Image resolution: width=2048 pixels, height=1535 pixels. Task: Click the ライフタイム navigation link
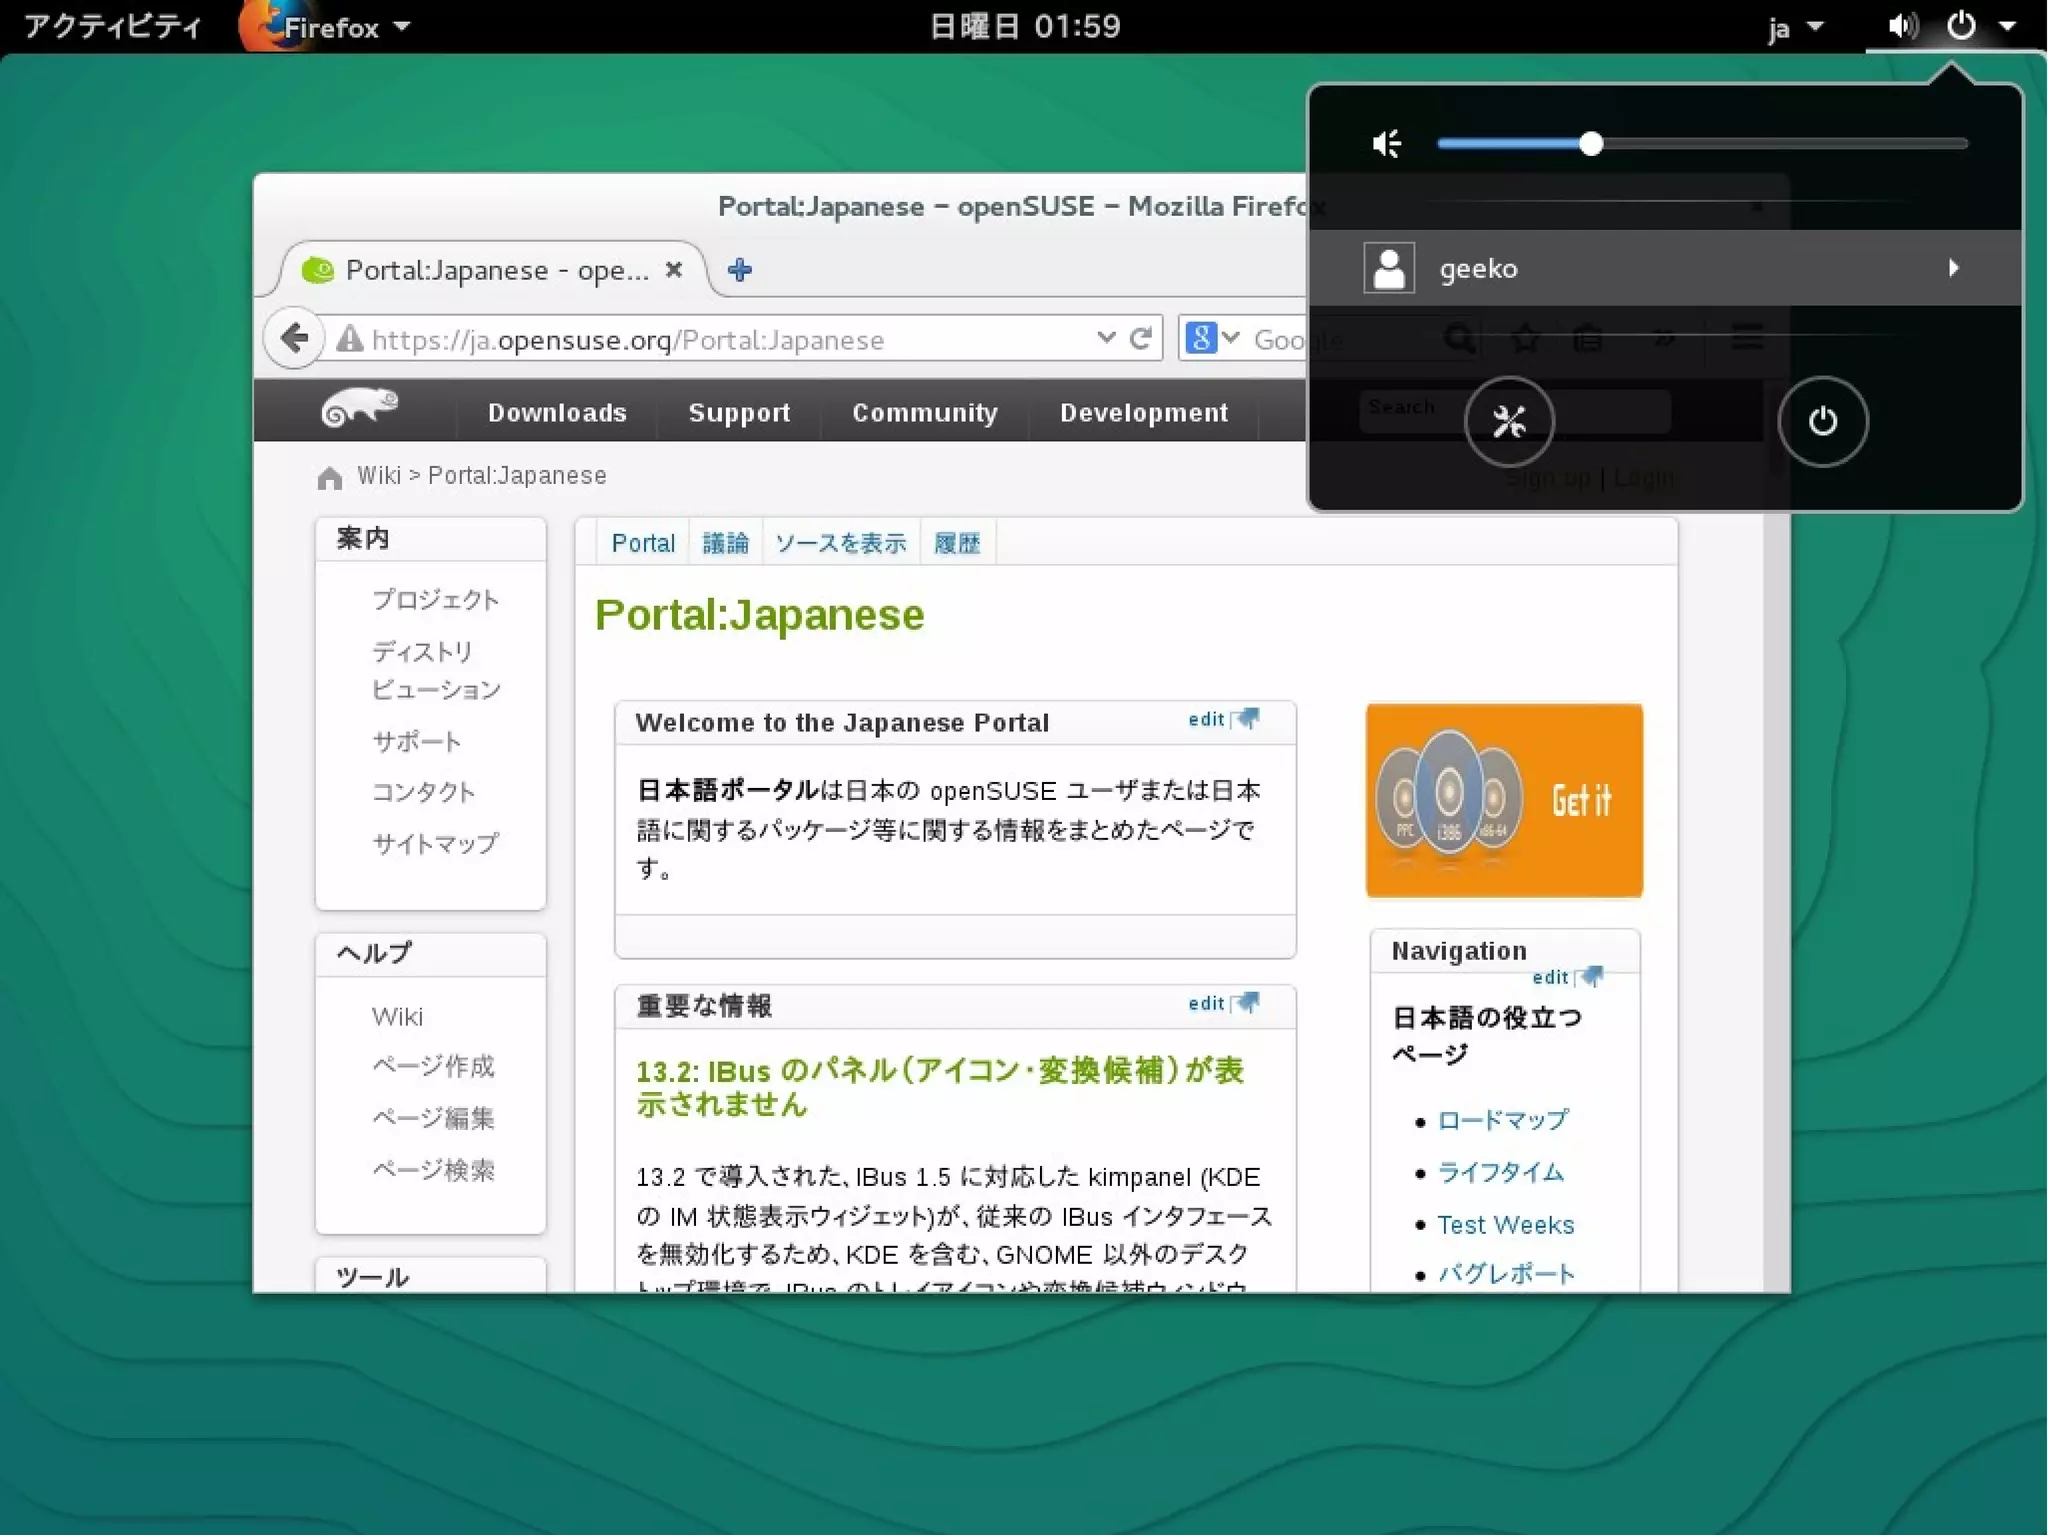coord(1500,1172)
